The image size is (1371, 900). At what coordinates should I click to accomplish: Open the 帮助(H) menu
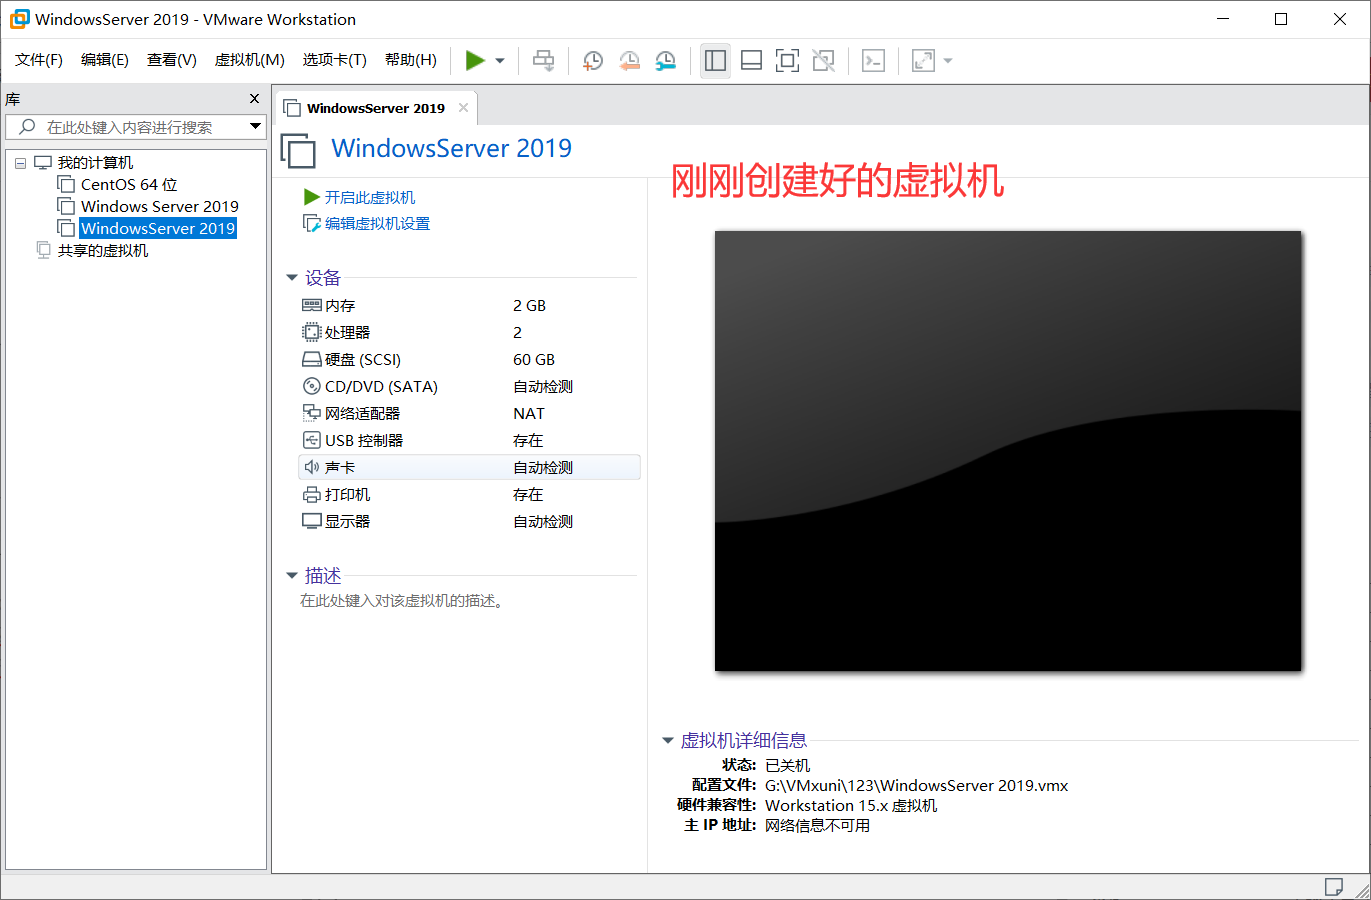coord(411,60)
